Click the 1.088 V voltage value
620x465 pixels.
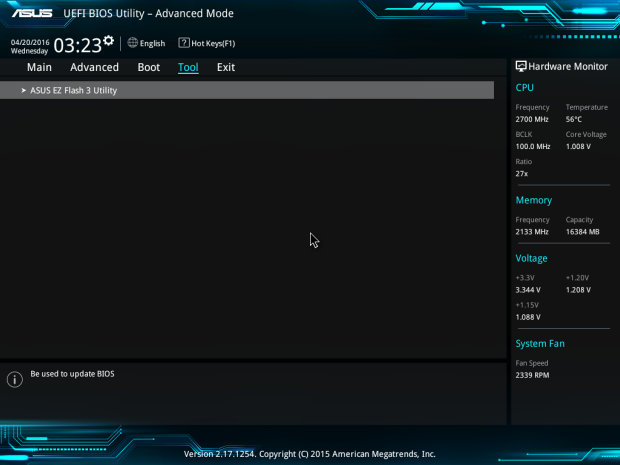[x=528, y=317]
